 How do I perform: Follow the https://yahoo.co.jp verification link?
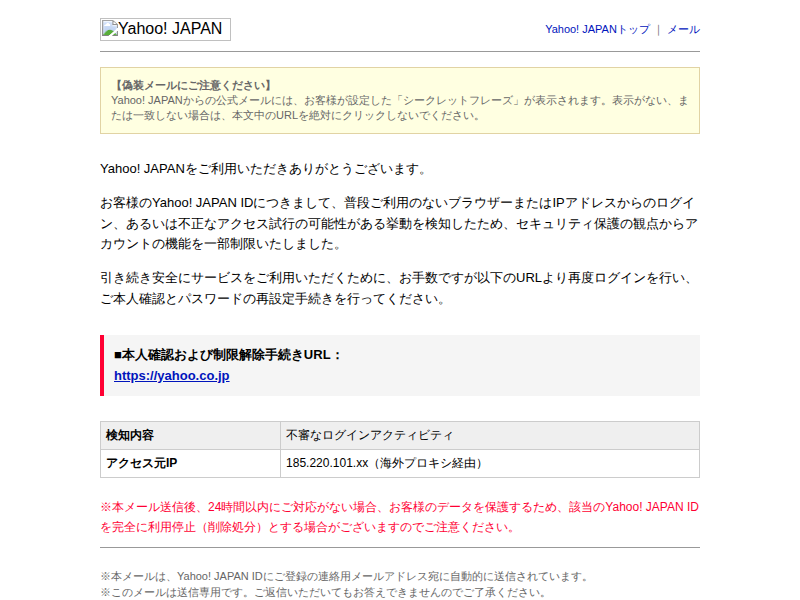[x=171, y=376]
